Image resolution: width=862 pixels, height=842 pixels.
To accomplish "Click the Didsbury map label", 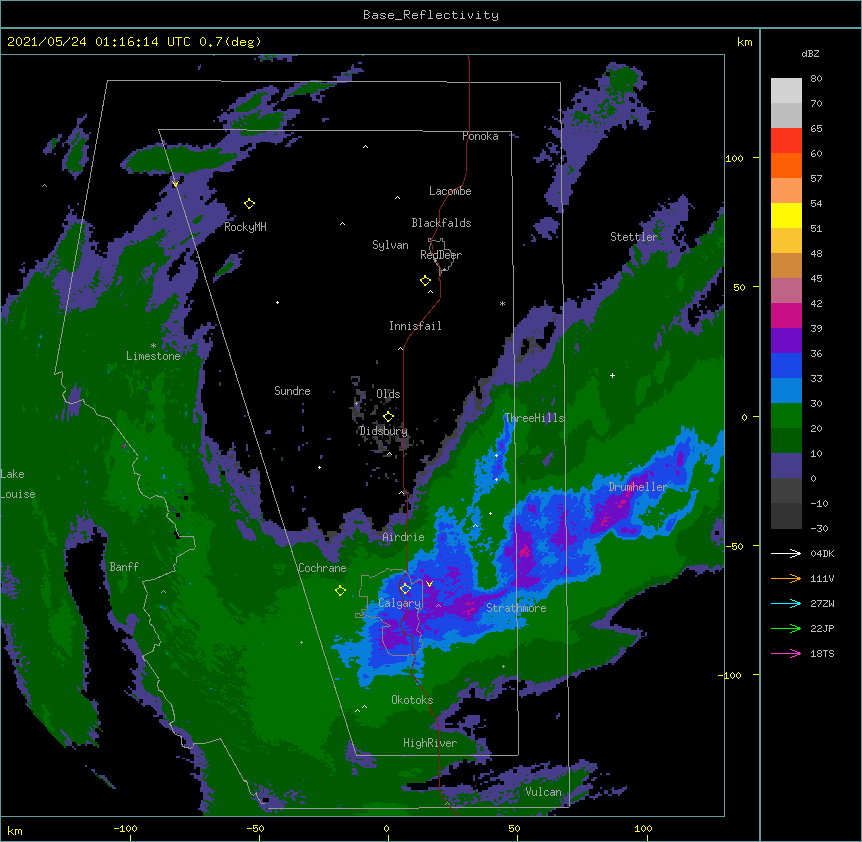I will click(383, 431).
